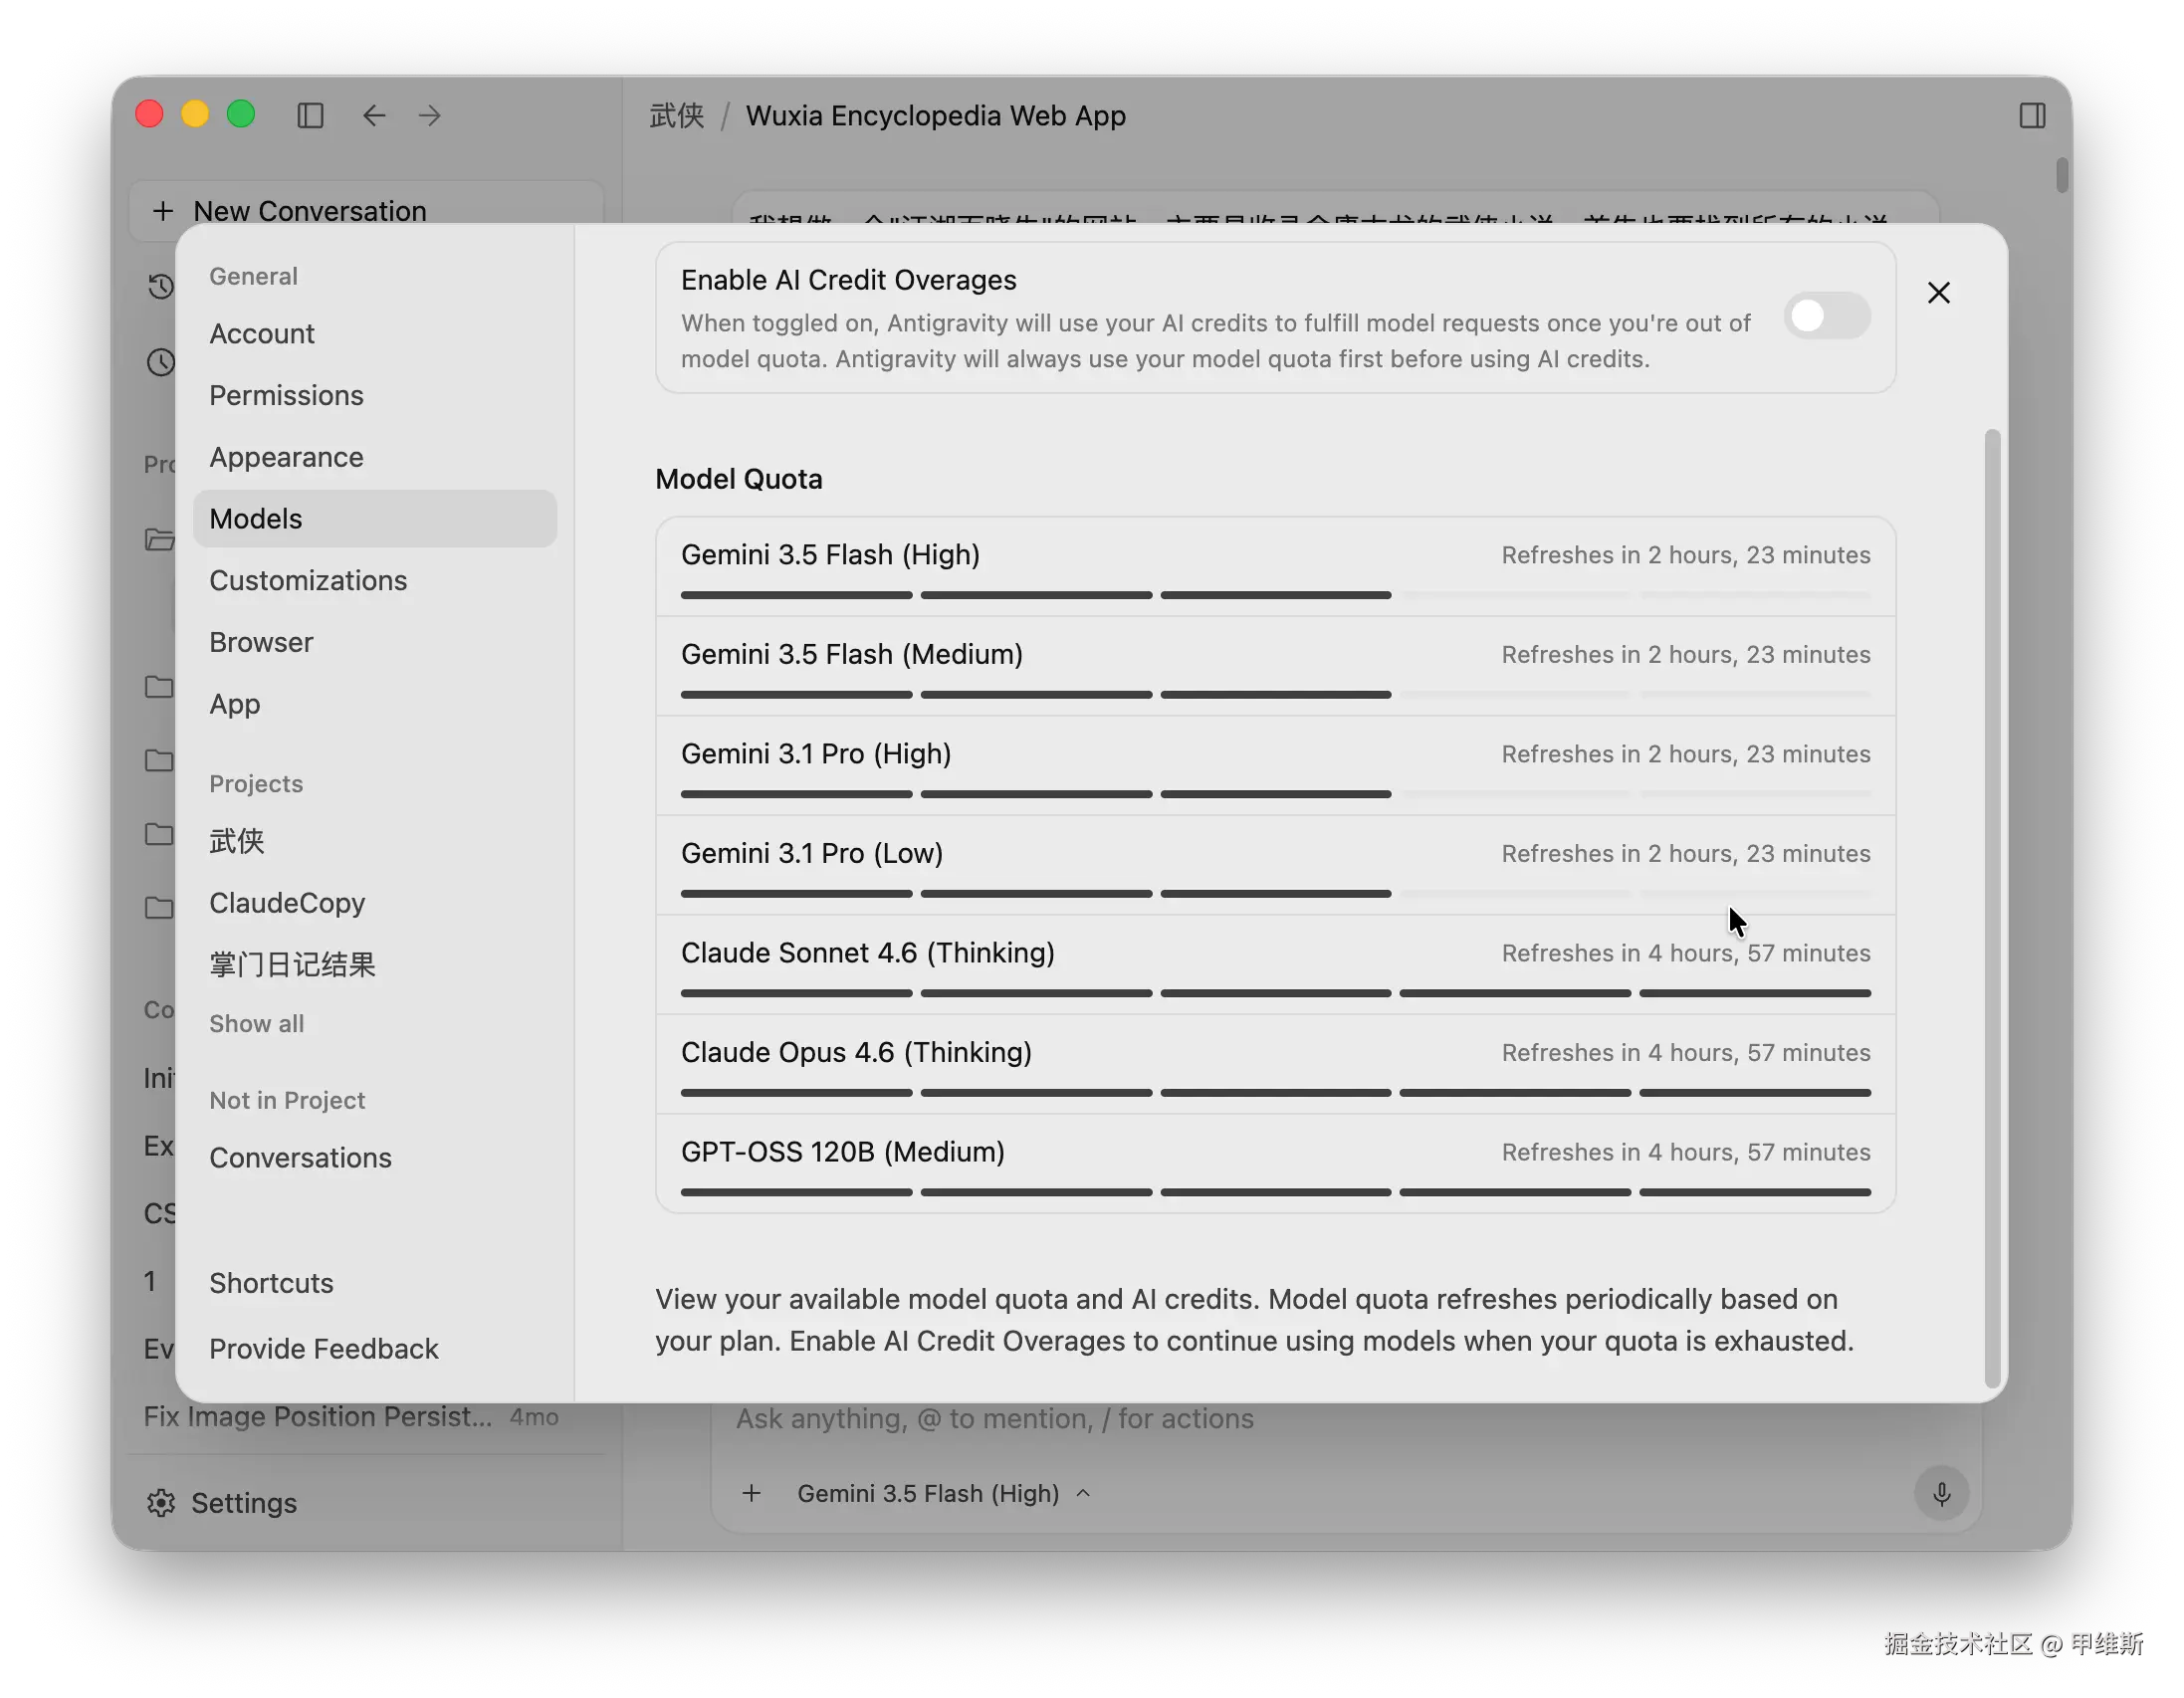Enable AI Credit Overages switch
The width and height of the screenshot is (2184, 1698).
point(1827,316)
